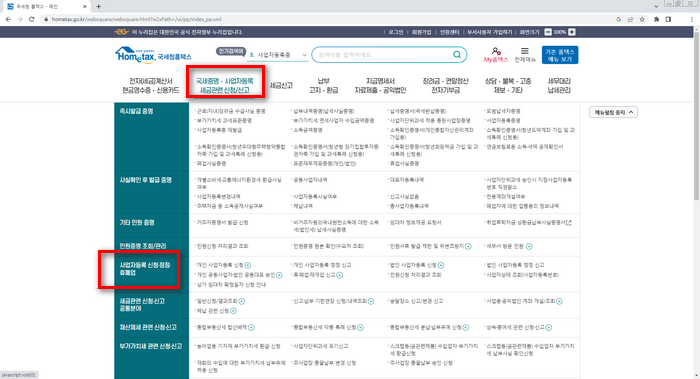Click 기존 홈택스 메뉴 보기 button
This screenshot has width=700, height=379.
[x=560, y=55]
